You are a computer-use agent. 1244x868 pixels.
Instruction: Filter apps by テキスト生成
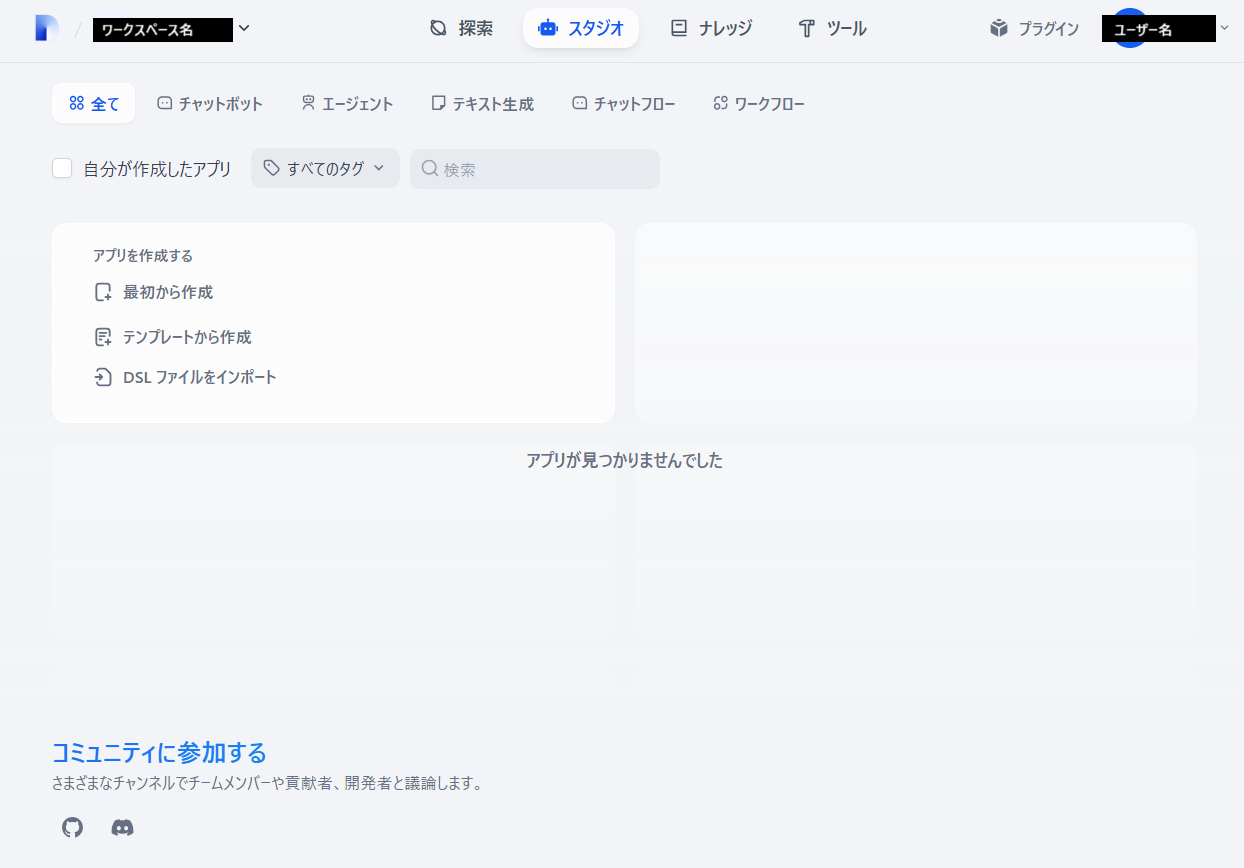click(x=482, y=103)
